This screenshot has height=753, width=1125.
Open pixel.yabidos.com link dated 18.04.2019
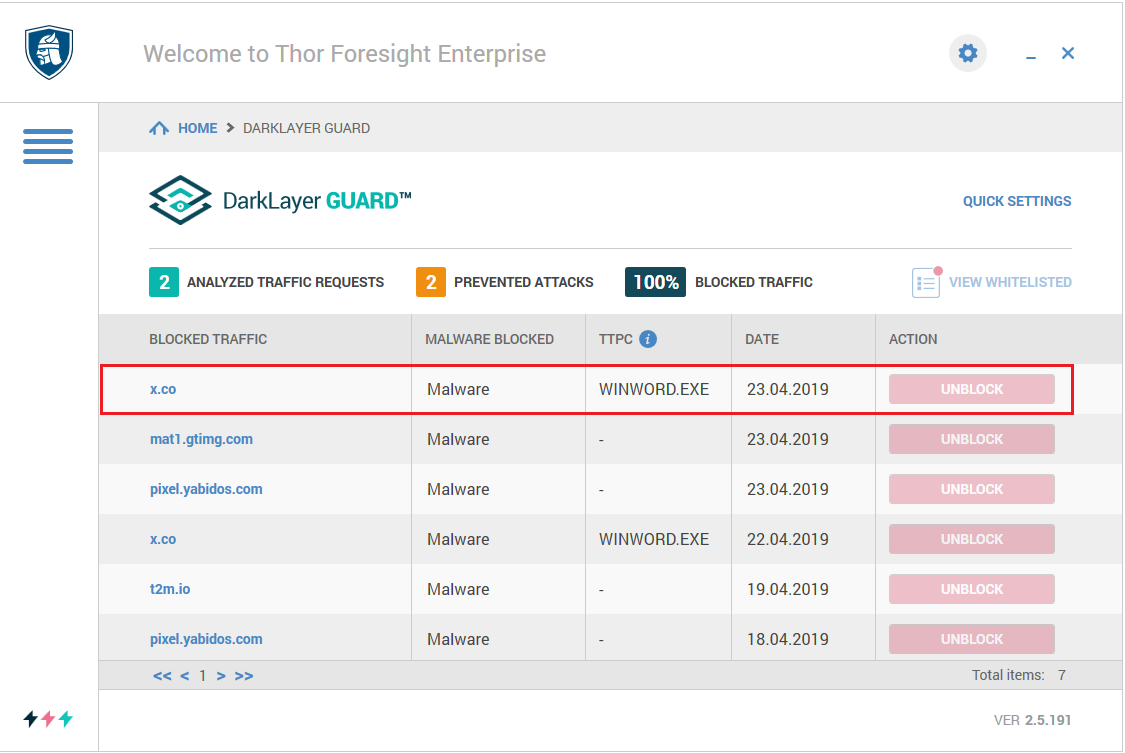206,639
